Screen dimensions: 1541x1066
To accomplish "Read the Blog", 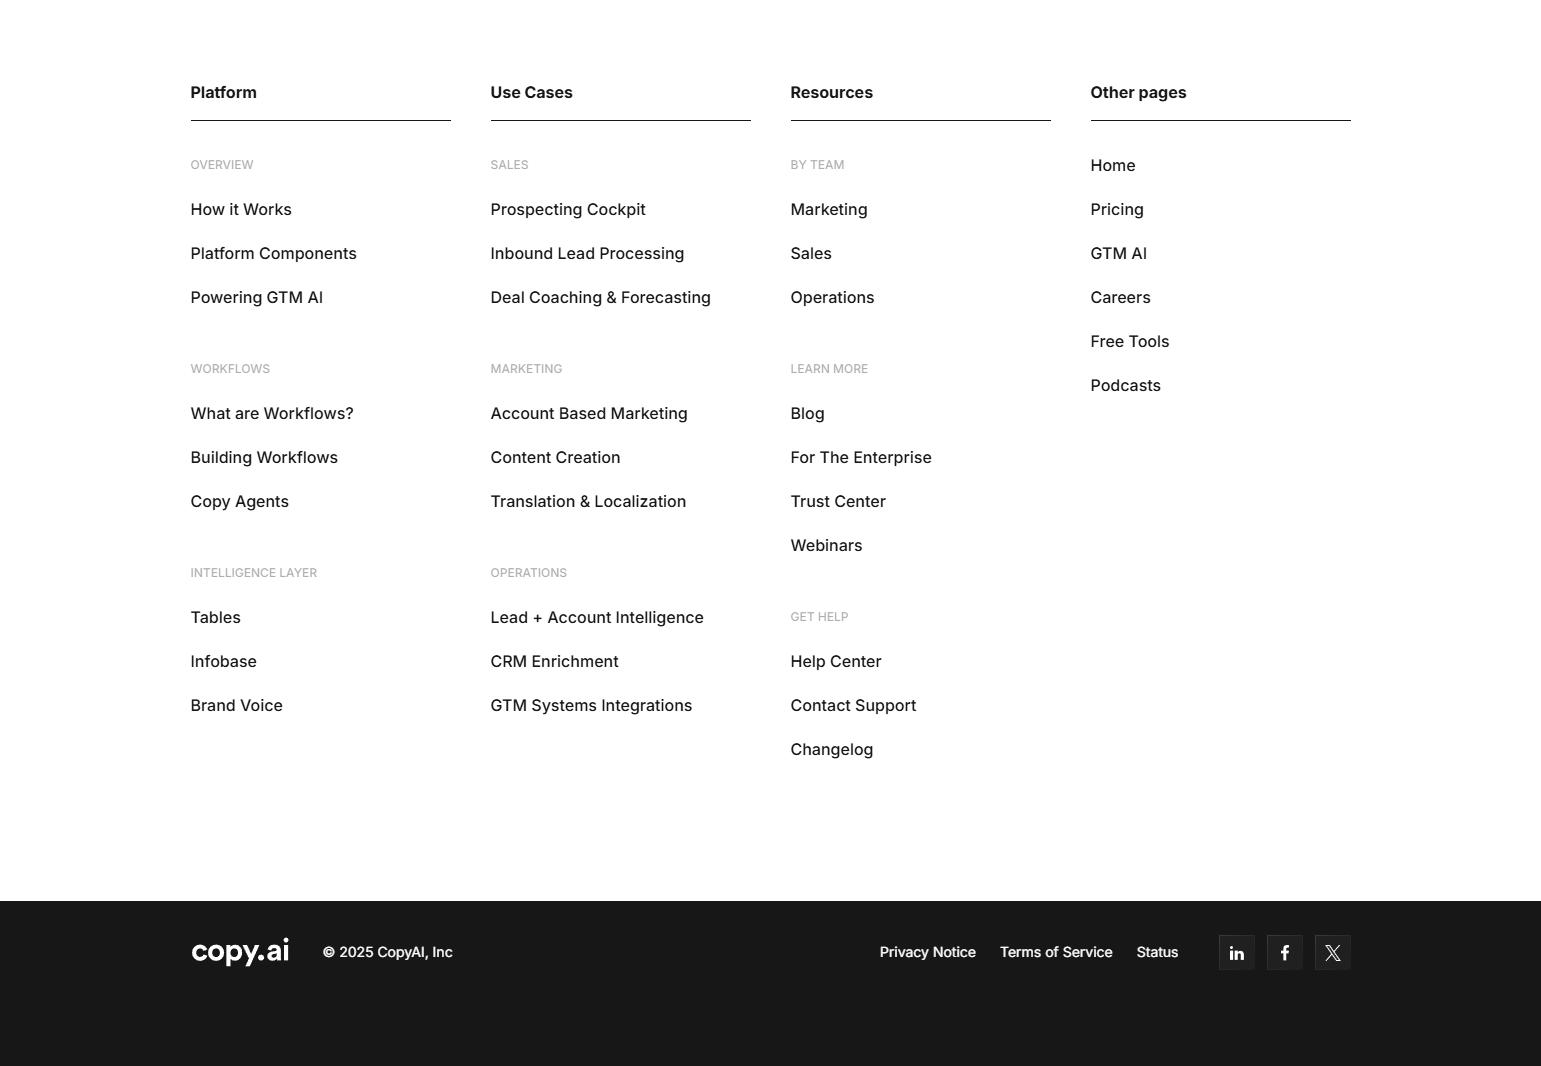I will (x=807, y=413).
